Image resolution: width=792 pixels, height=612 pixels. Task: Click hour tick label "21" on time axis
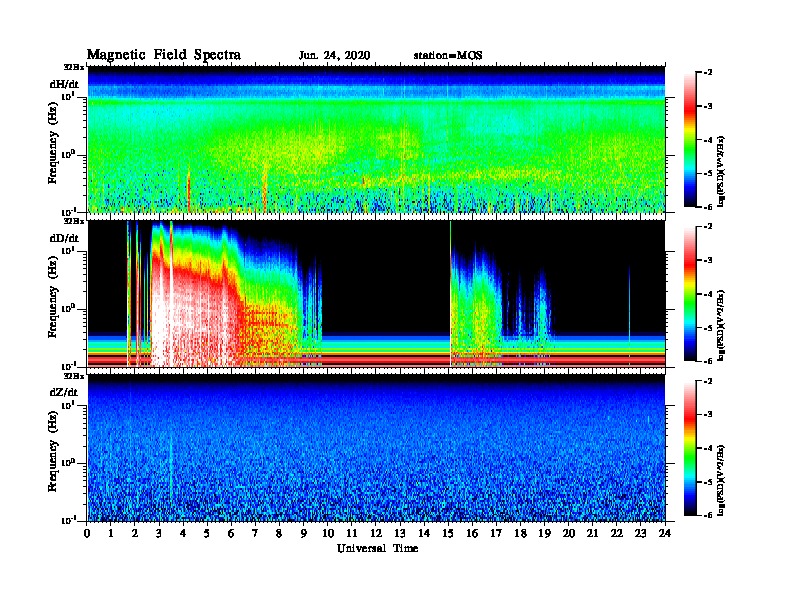[x=592, y=534]
